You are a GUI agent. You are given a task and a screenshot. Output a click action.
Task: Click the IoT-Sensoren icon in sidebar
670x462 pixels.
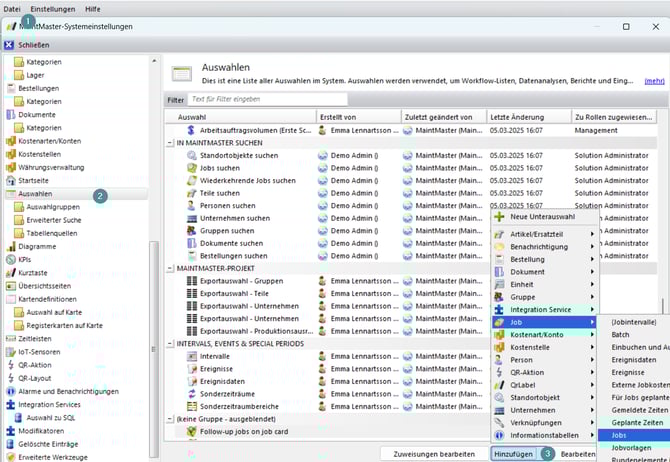[x=10, y=353]
